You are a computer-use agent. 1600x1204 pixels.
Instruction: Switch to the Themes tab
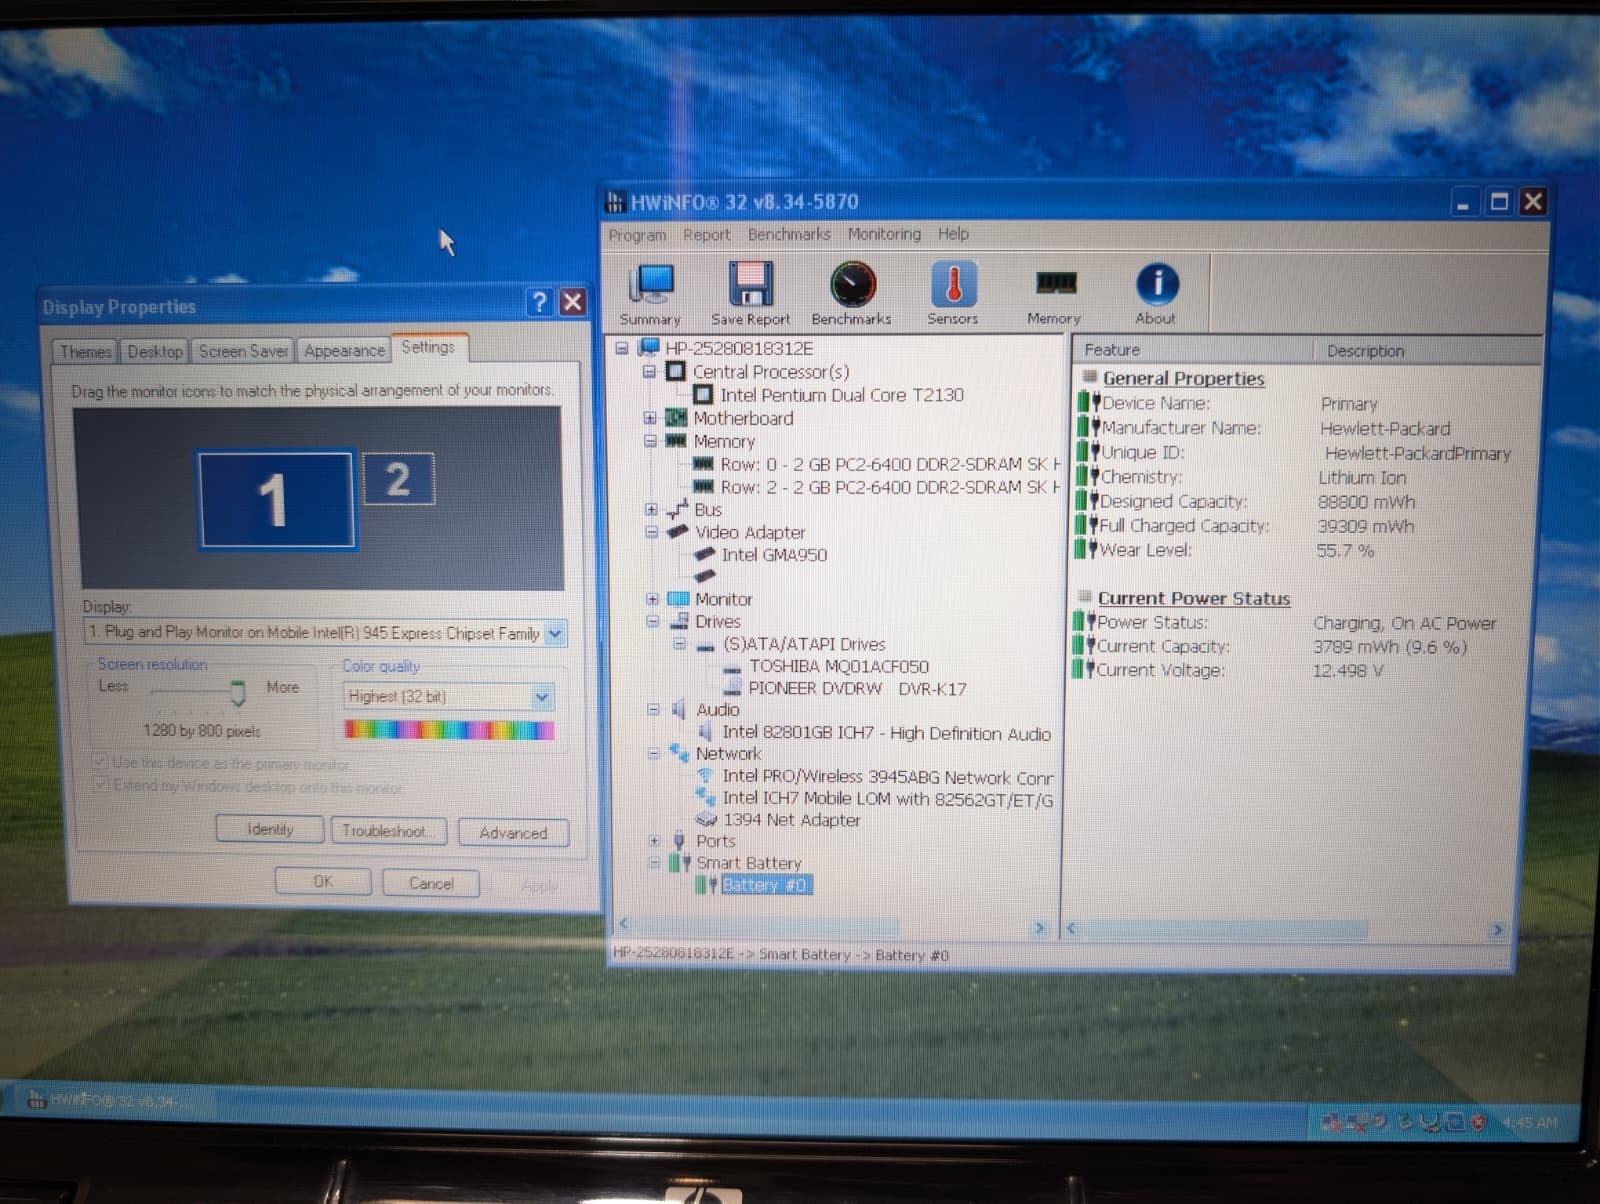click(x=85, y=352)
